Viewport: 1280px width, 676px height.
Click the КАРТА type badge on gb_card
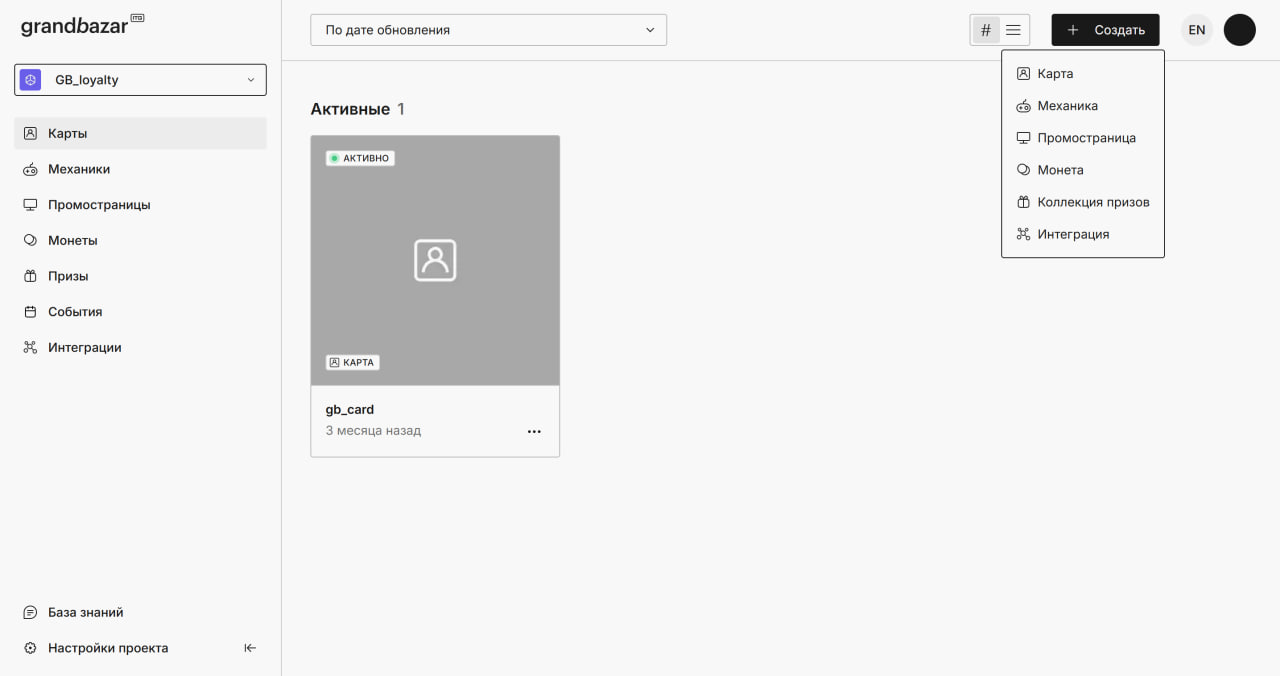tap(353, 363)
